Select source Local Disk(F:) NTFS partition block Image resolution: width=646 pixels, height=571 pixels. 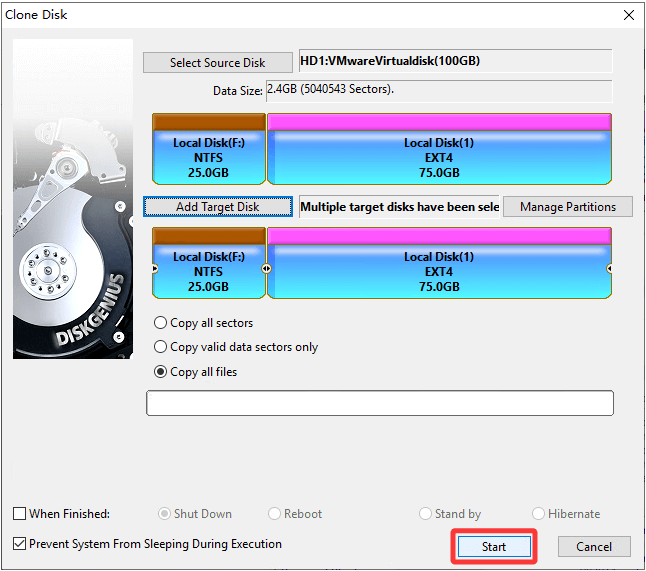pos(208,157)
